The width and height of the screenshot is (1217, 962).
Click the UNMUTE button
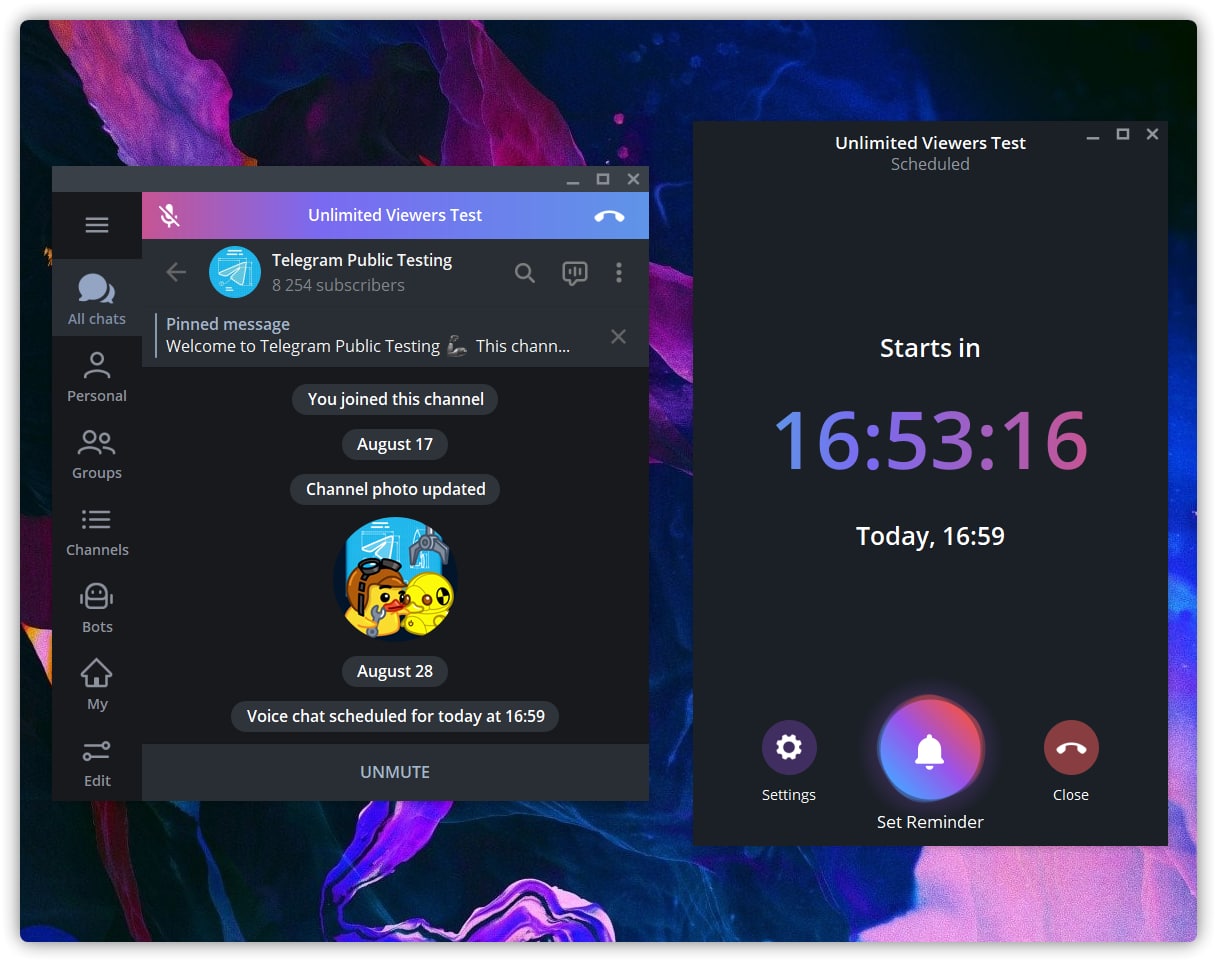tap(395, 772)
